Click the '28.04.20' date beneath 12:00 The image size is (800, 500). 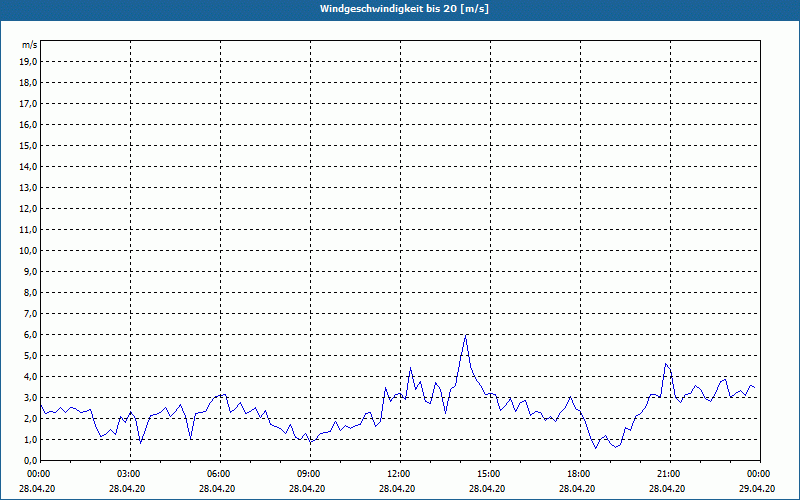[397, 488]
